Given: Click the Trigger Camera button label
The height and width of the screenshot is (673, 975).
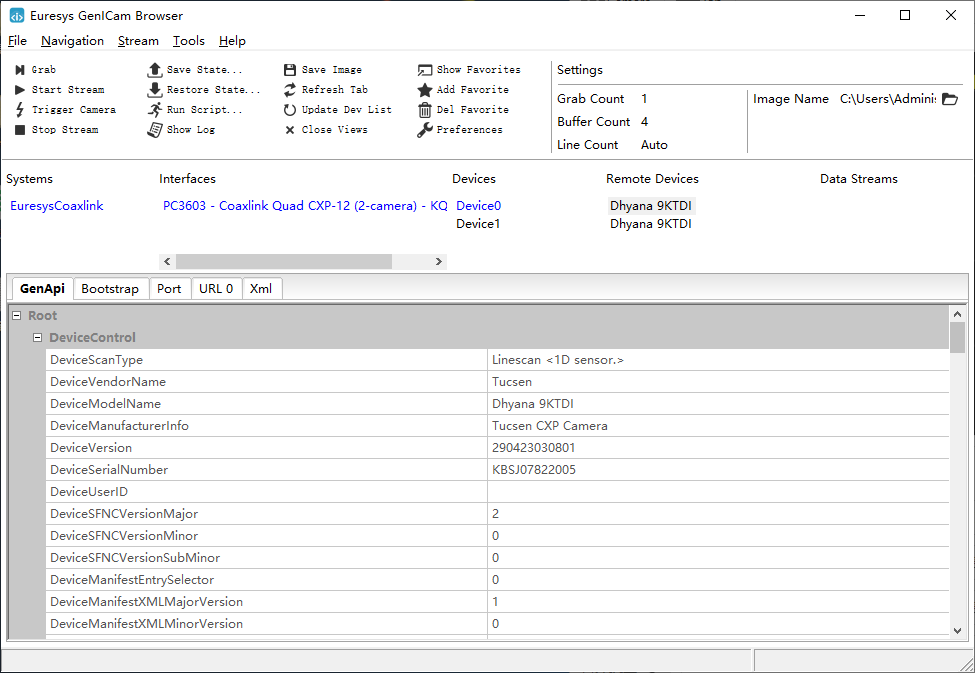Looking at the screenshot, I should 73,109.
